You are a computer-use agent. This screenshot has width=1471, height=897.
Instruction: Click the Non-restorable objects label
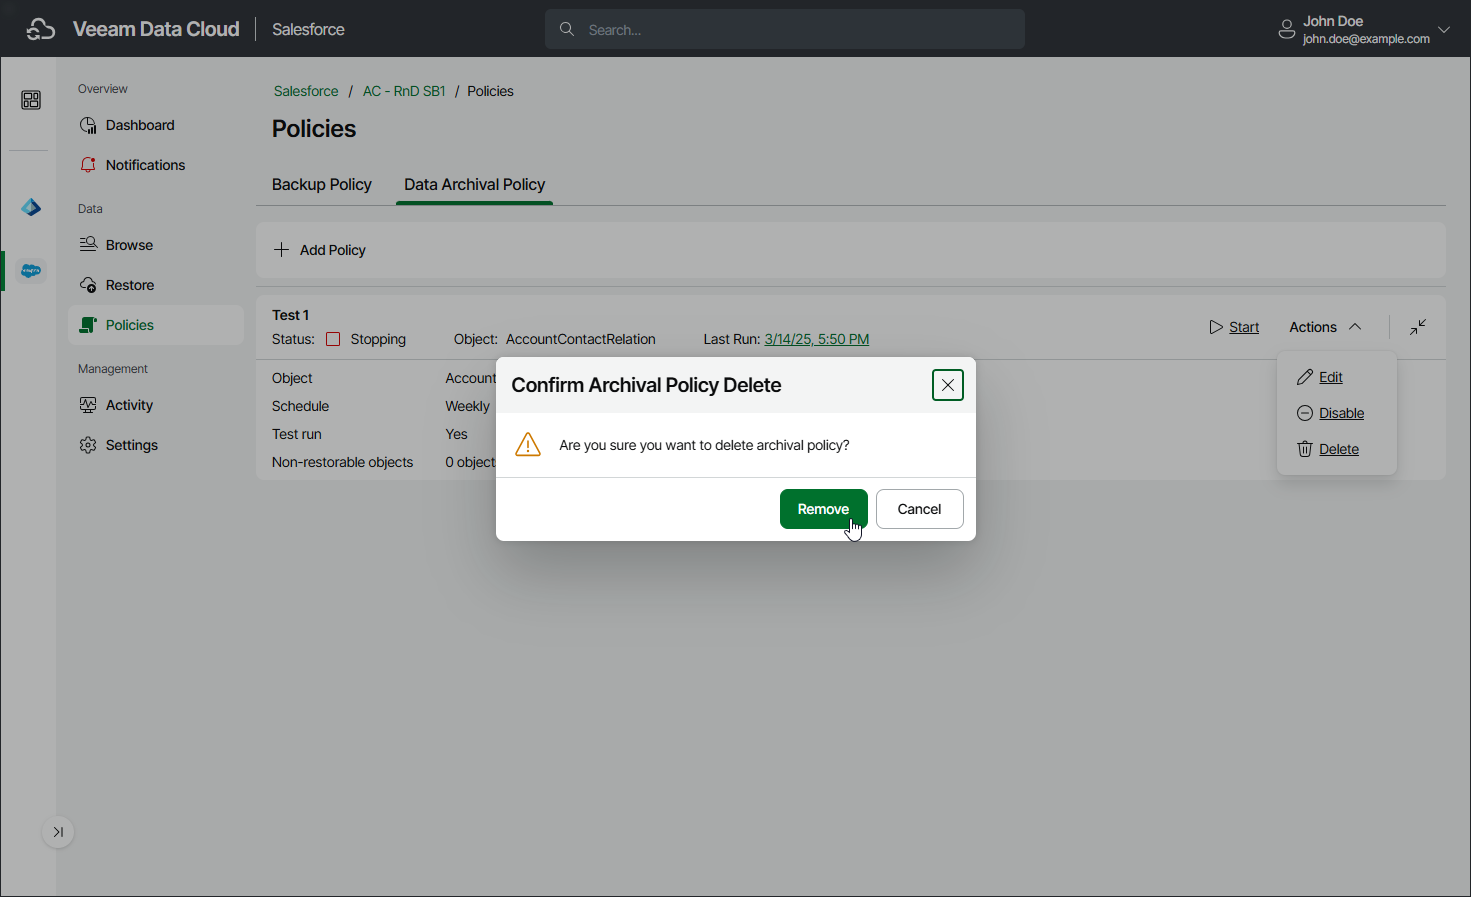[x=343, y=462]
